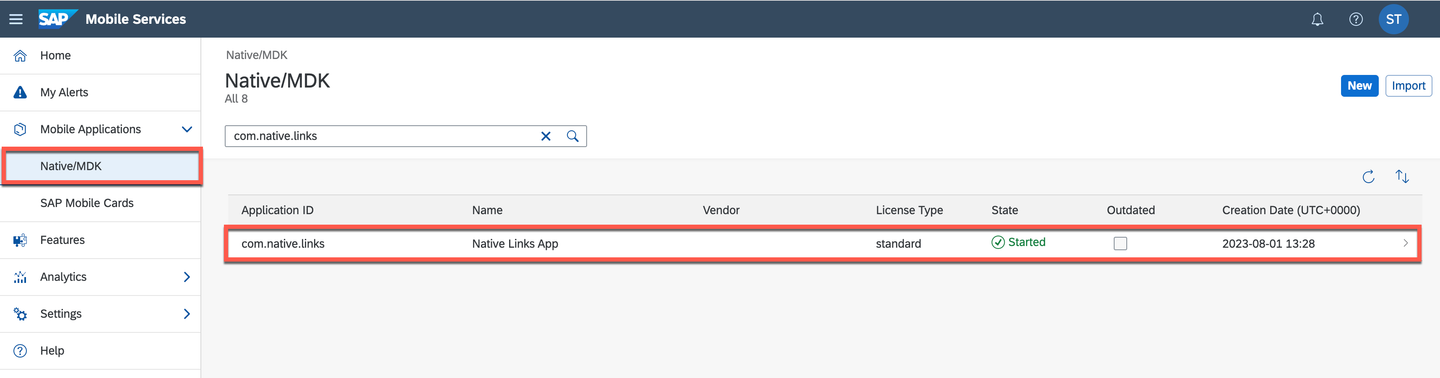Image resolution: width=1440 pixels, height=378 pixels.
Task: Click the Application ID column header
Action: coord(277,210)
